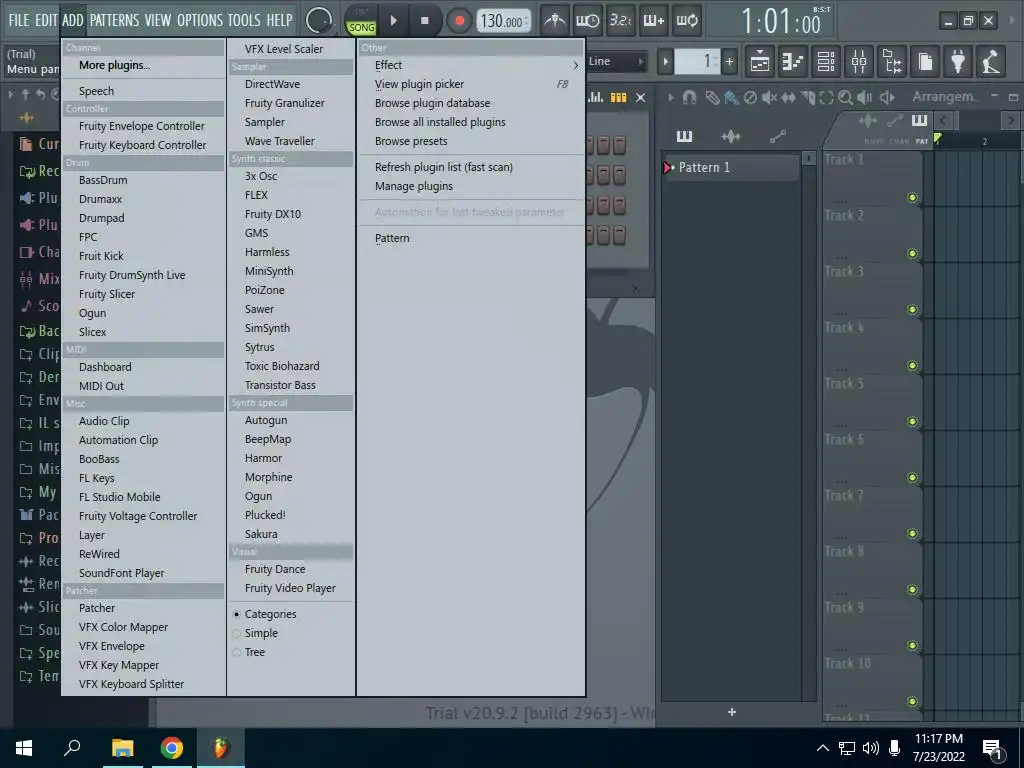This screenshot has height=768, width=1024.
Task: Expand the Effect submenu
Action: [x=472, y=65]
